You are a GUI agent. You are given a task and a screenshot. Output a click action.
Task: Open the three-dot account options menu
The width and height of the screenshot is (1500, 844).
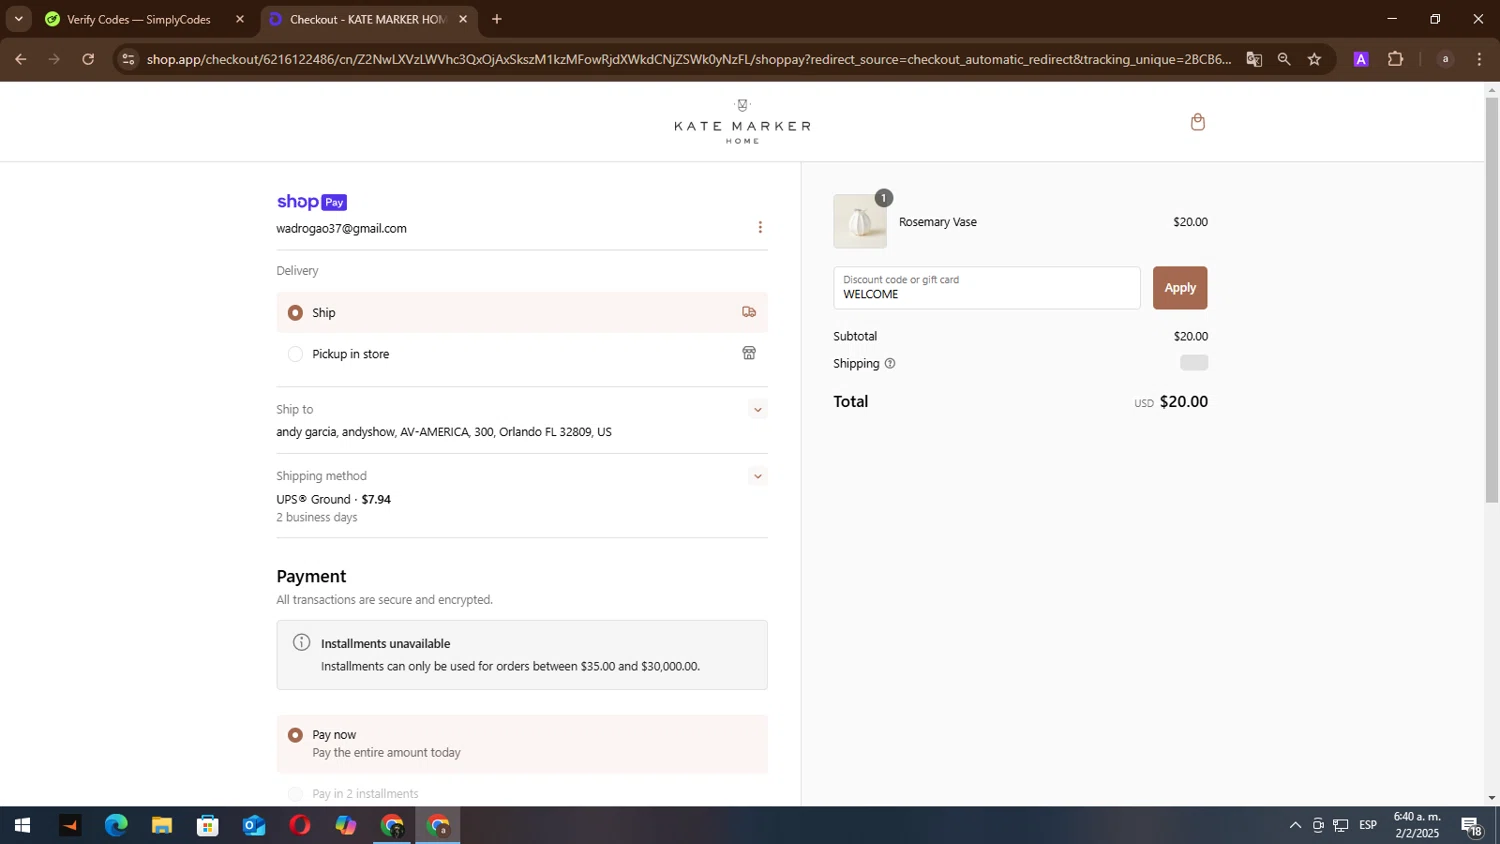point(760,228)
